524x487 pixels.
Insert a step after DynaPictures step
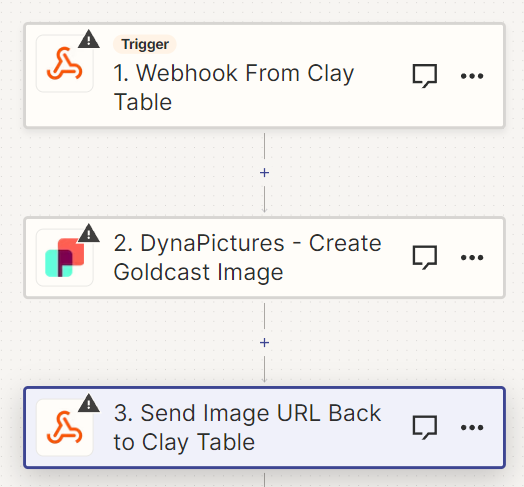[x=264, y=343]
